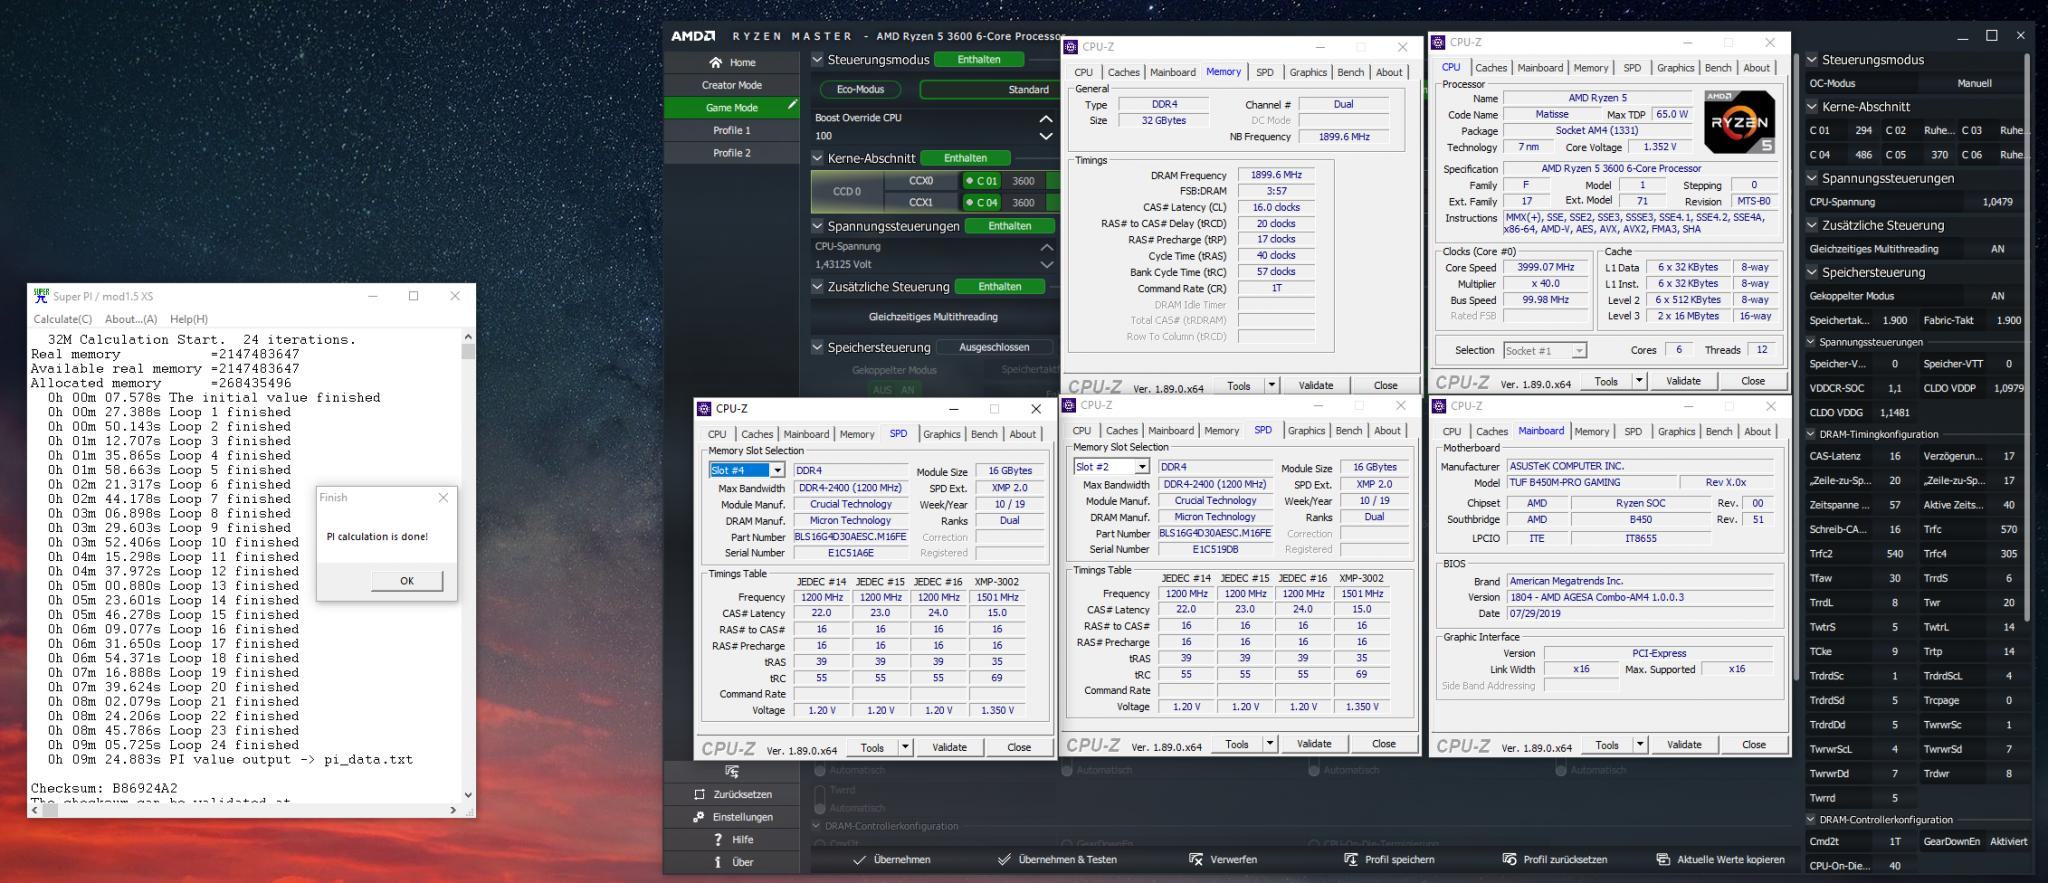This screenshot has height=883, width=2048.
Task: Click OK in the Finish dialog
Action: (407, 581)
